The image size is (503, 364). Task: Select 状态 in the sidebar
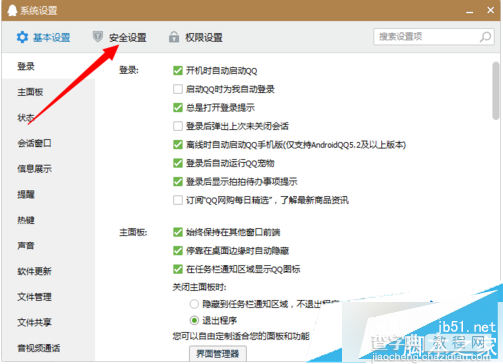click(x=49, y=117)
